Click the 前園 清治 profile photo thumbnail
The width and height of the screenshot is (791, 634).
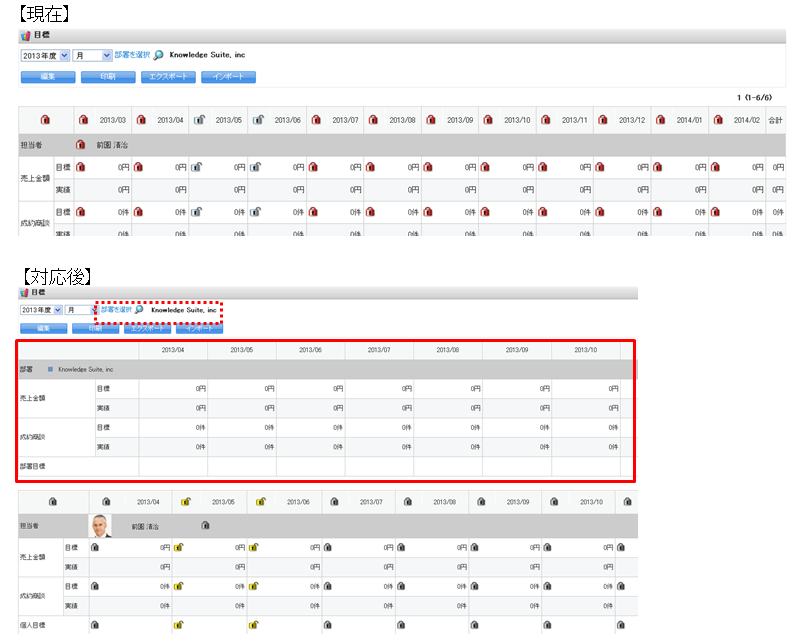(100, 525)
